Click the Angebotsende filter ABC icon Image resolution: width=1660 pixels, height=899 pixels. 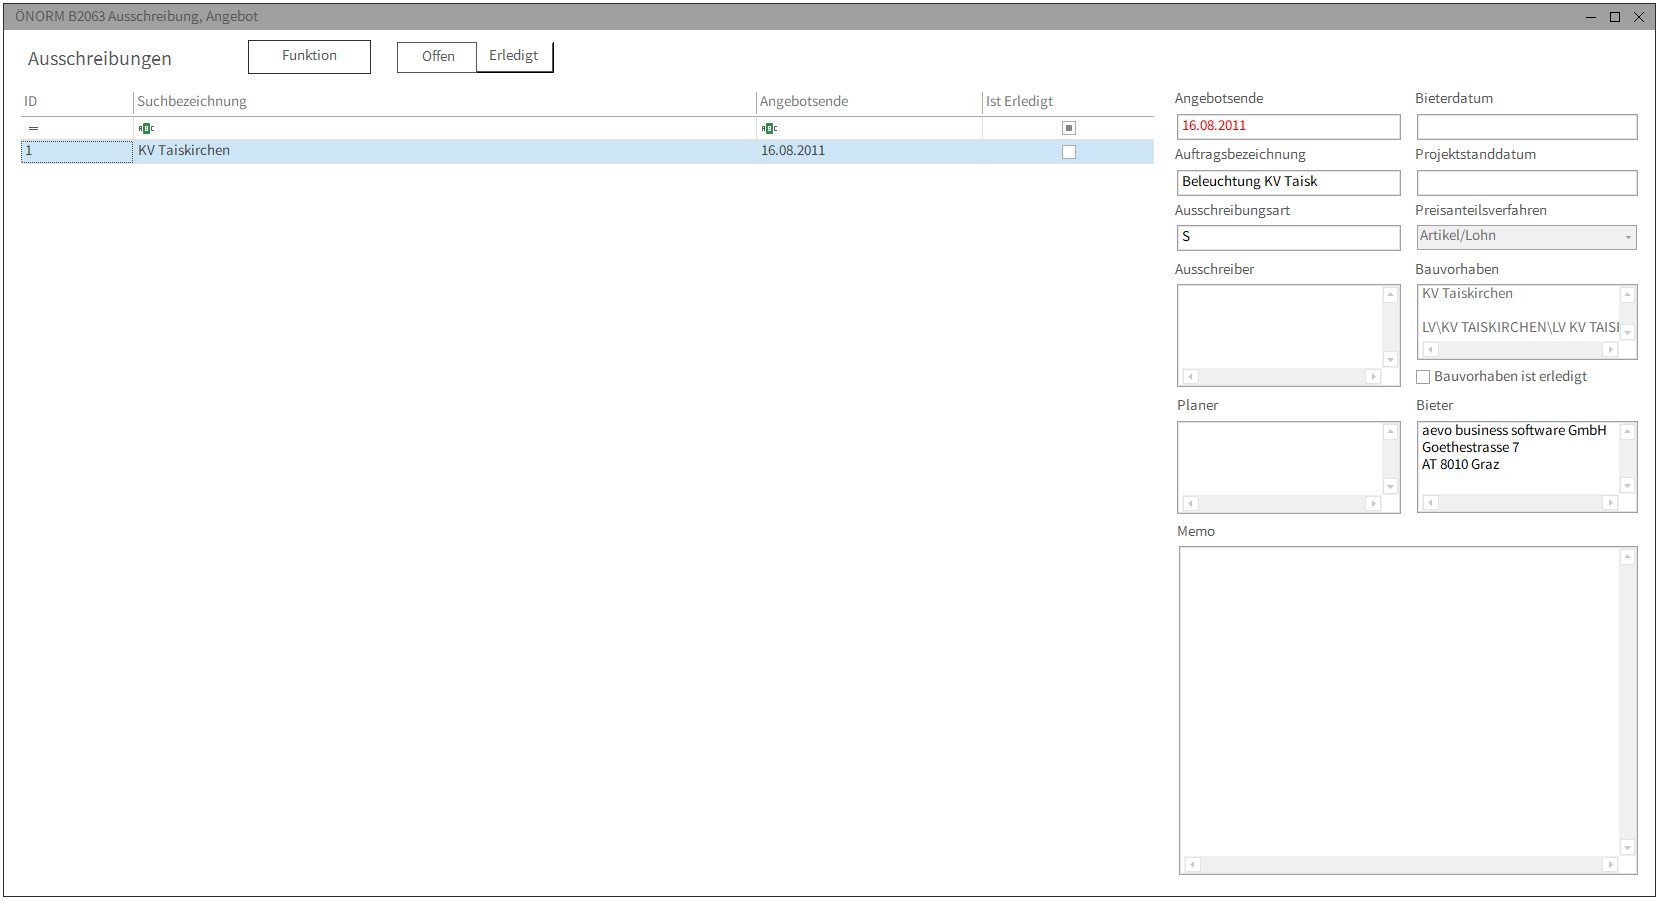coord(769,128)
